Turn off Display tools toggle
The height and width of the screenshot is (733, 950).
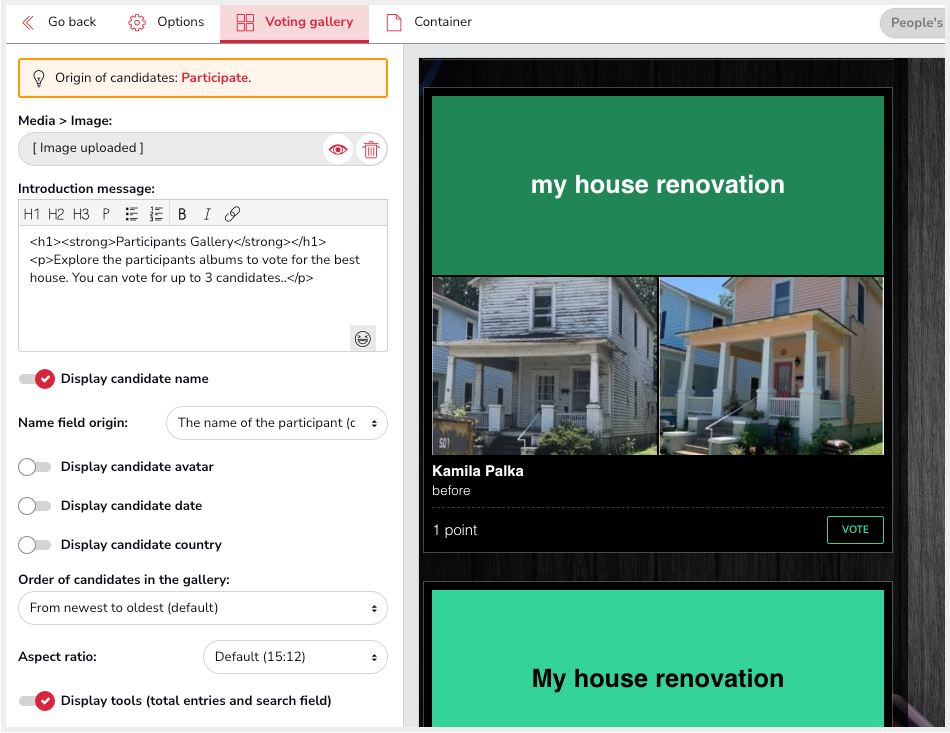pyautogui.click(x=36, y=701)
